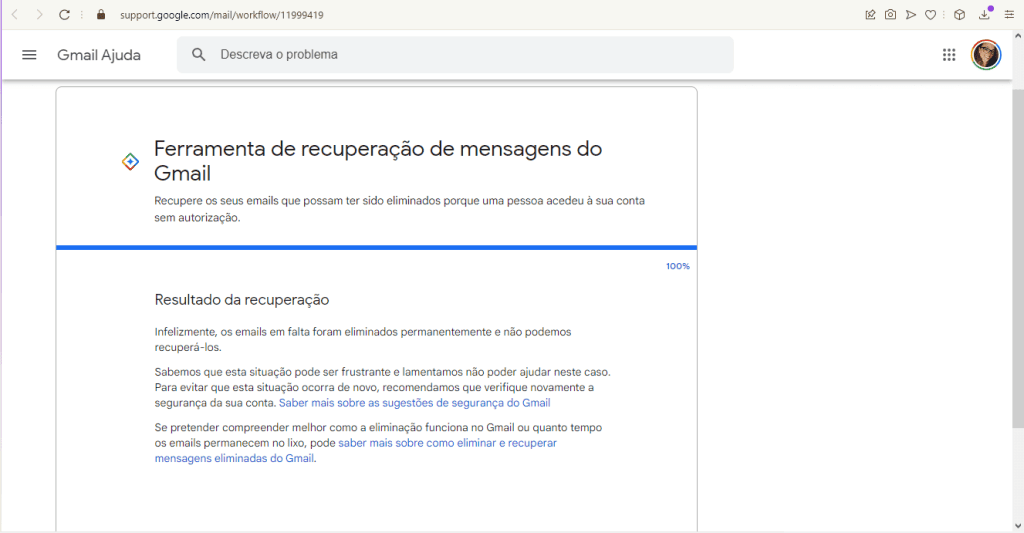
Task: Click 'Infelizmente, os emails em falta' paragraph
Action: tap(362, 340)
